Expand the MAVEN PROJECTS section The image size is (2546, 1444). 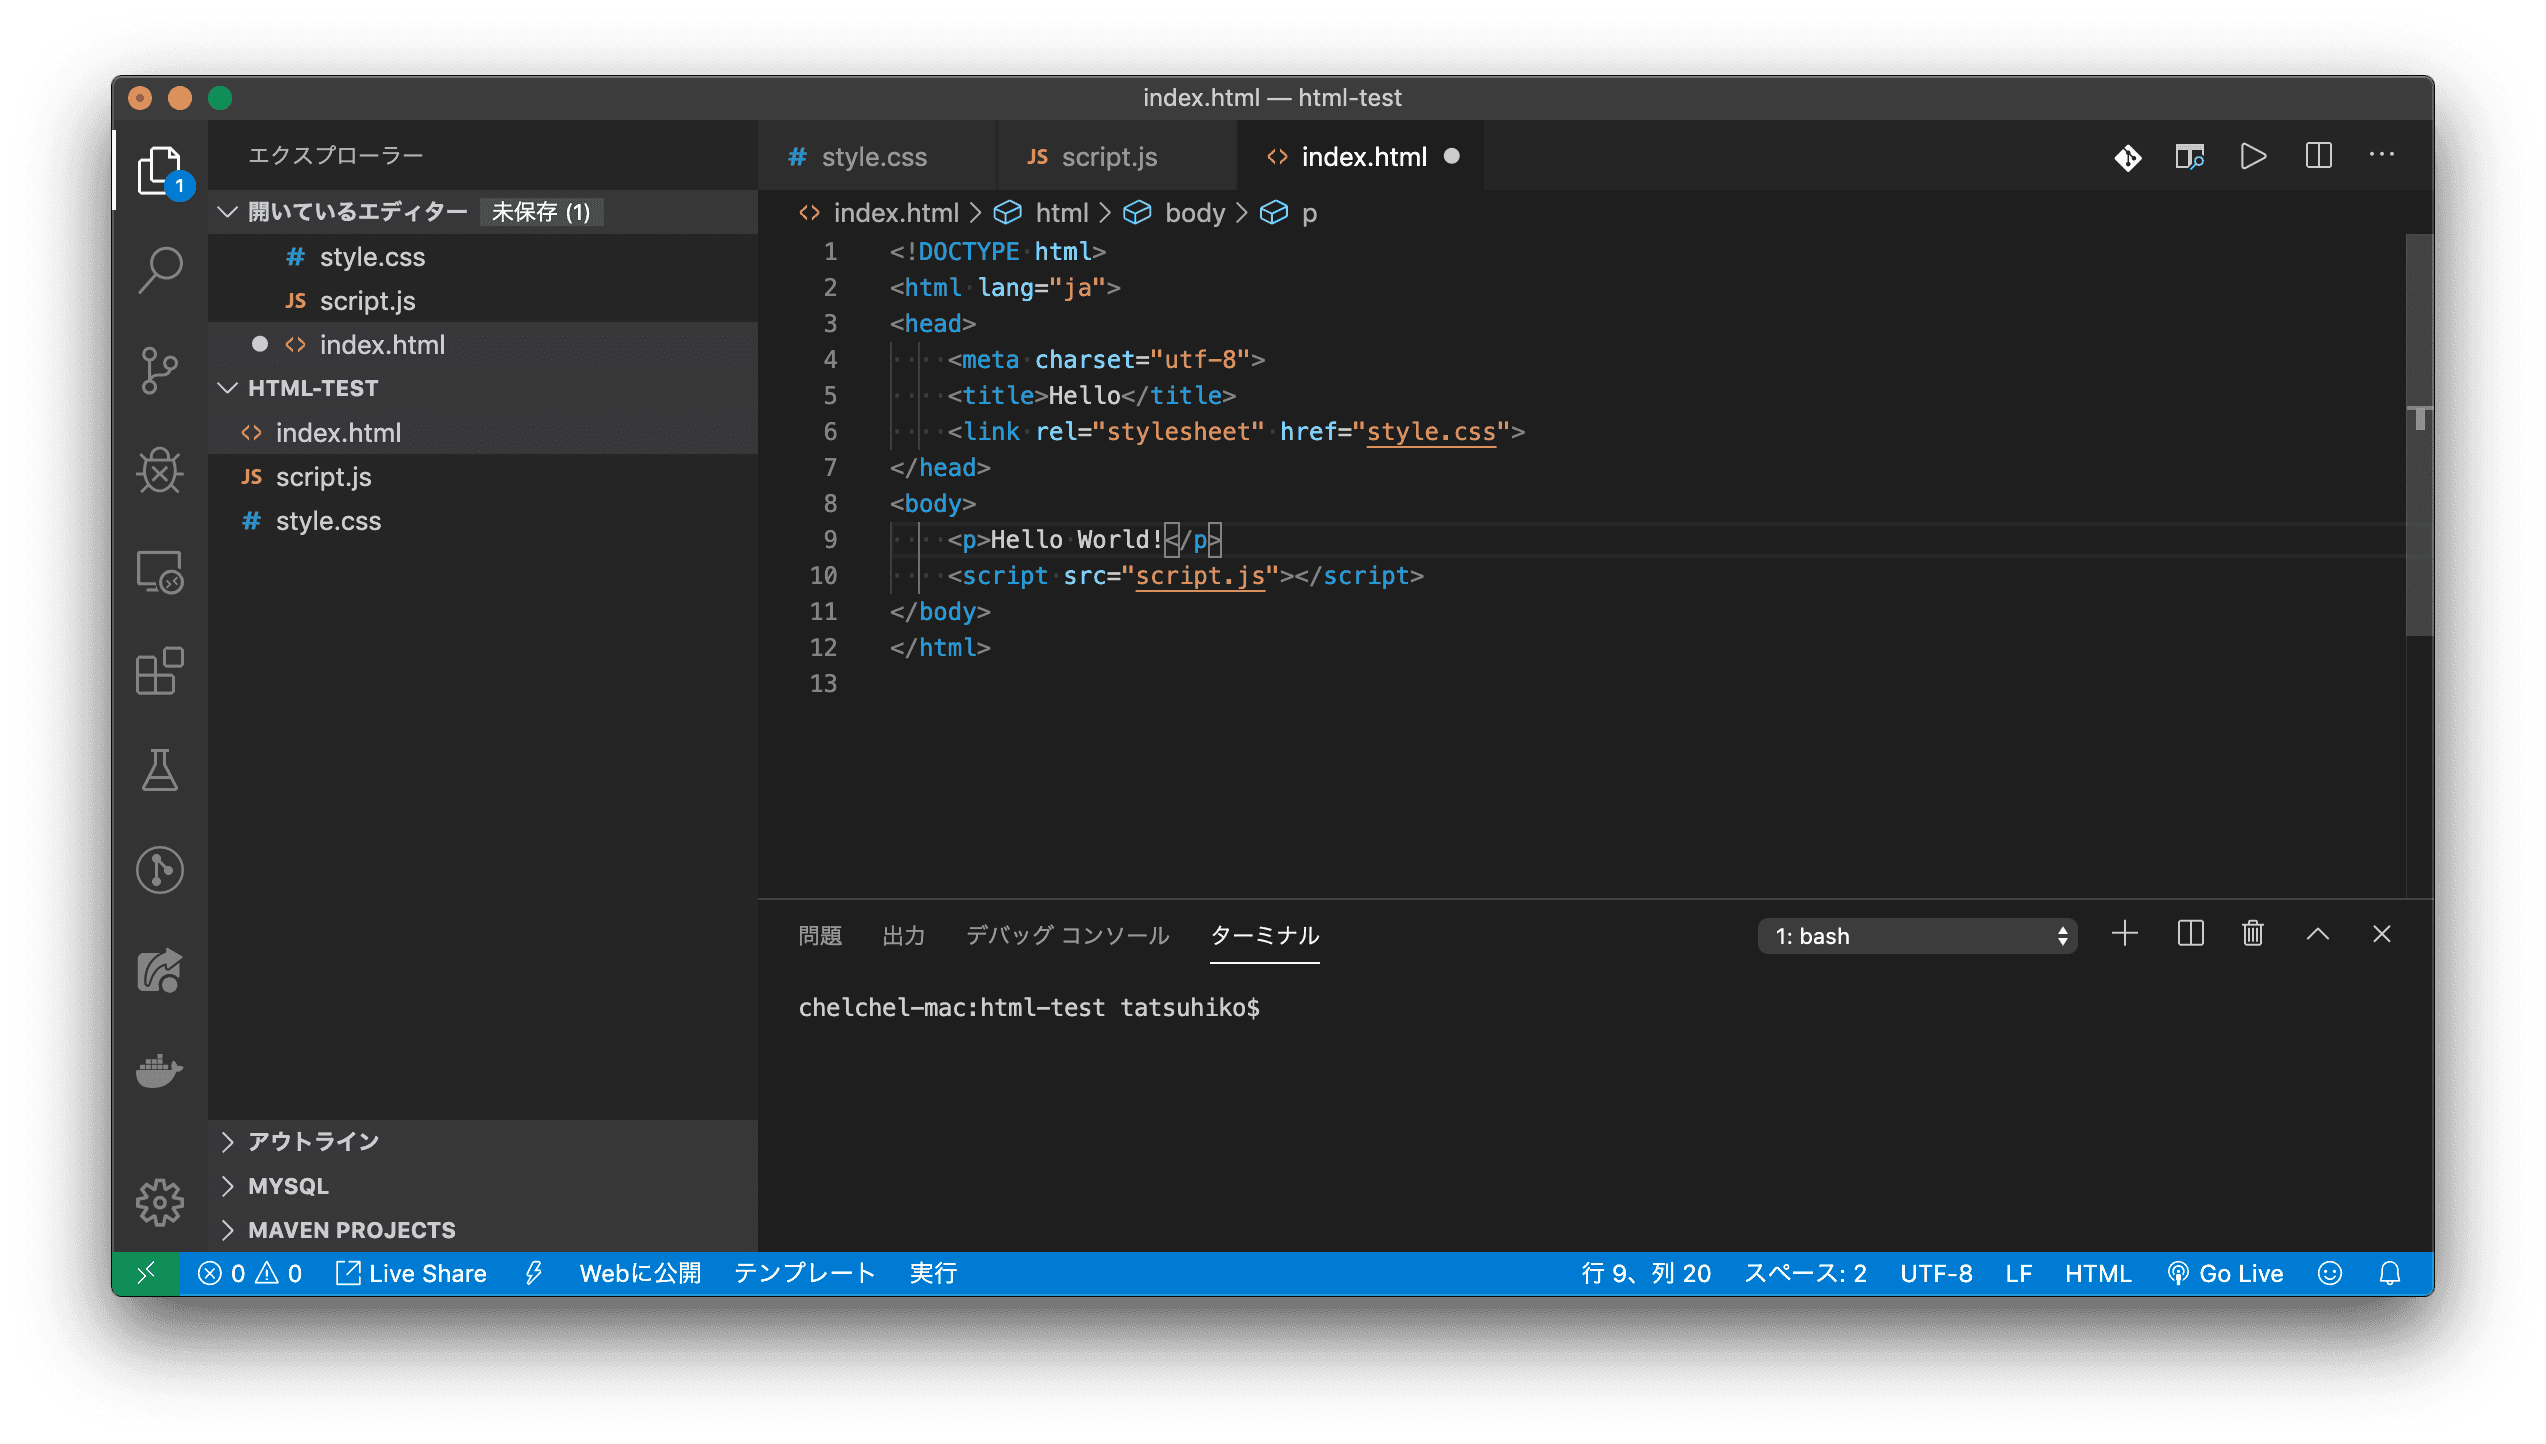pos(351,1230)
